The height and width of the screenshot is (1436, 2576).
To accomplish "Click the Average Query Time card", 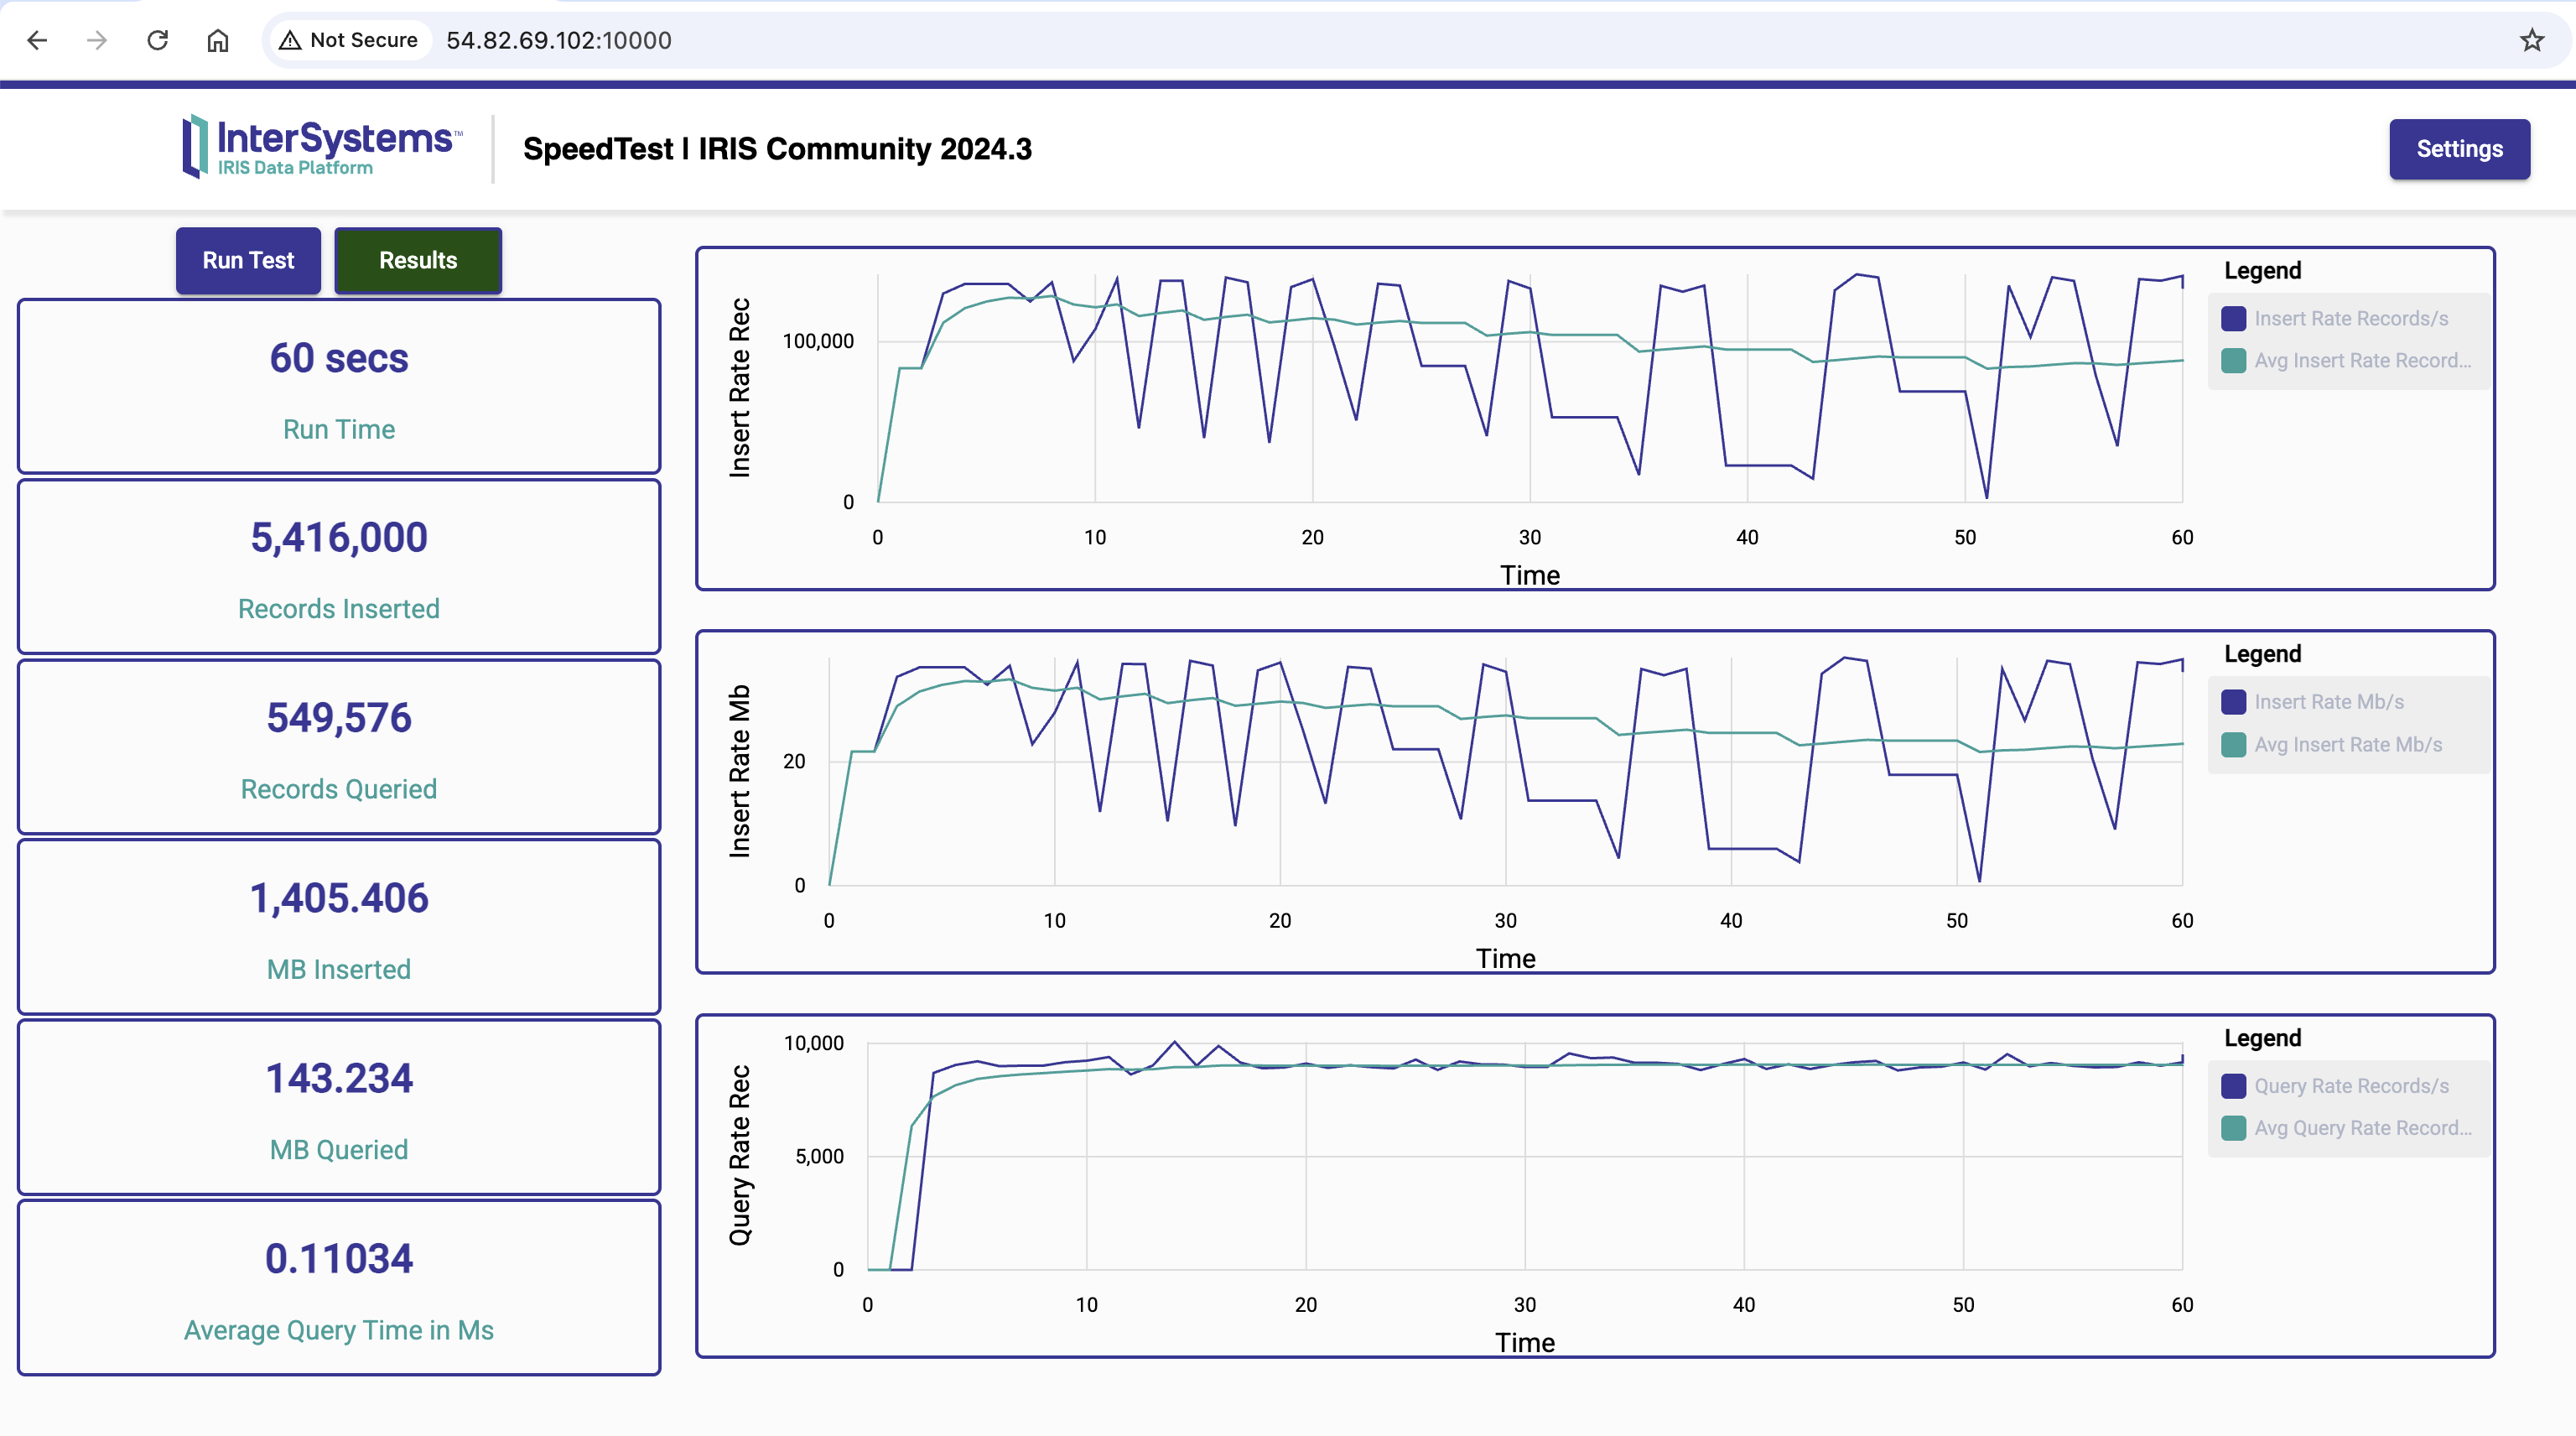I will (x=339, y=1288).
